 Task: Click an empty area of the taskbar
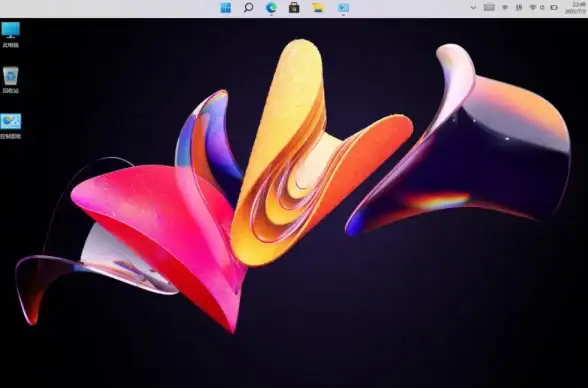[112, 7]
